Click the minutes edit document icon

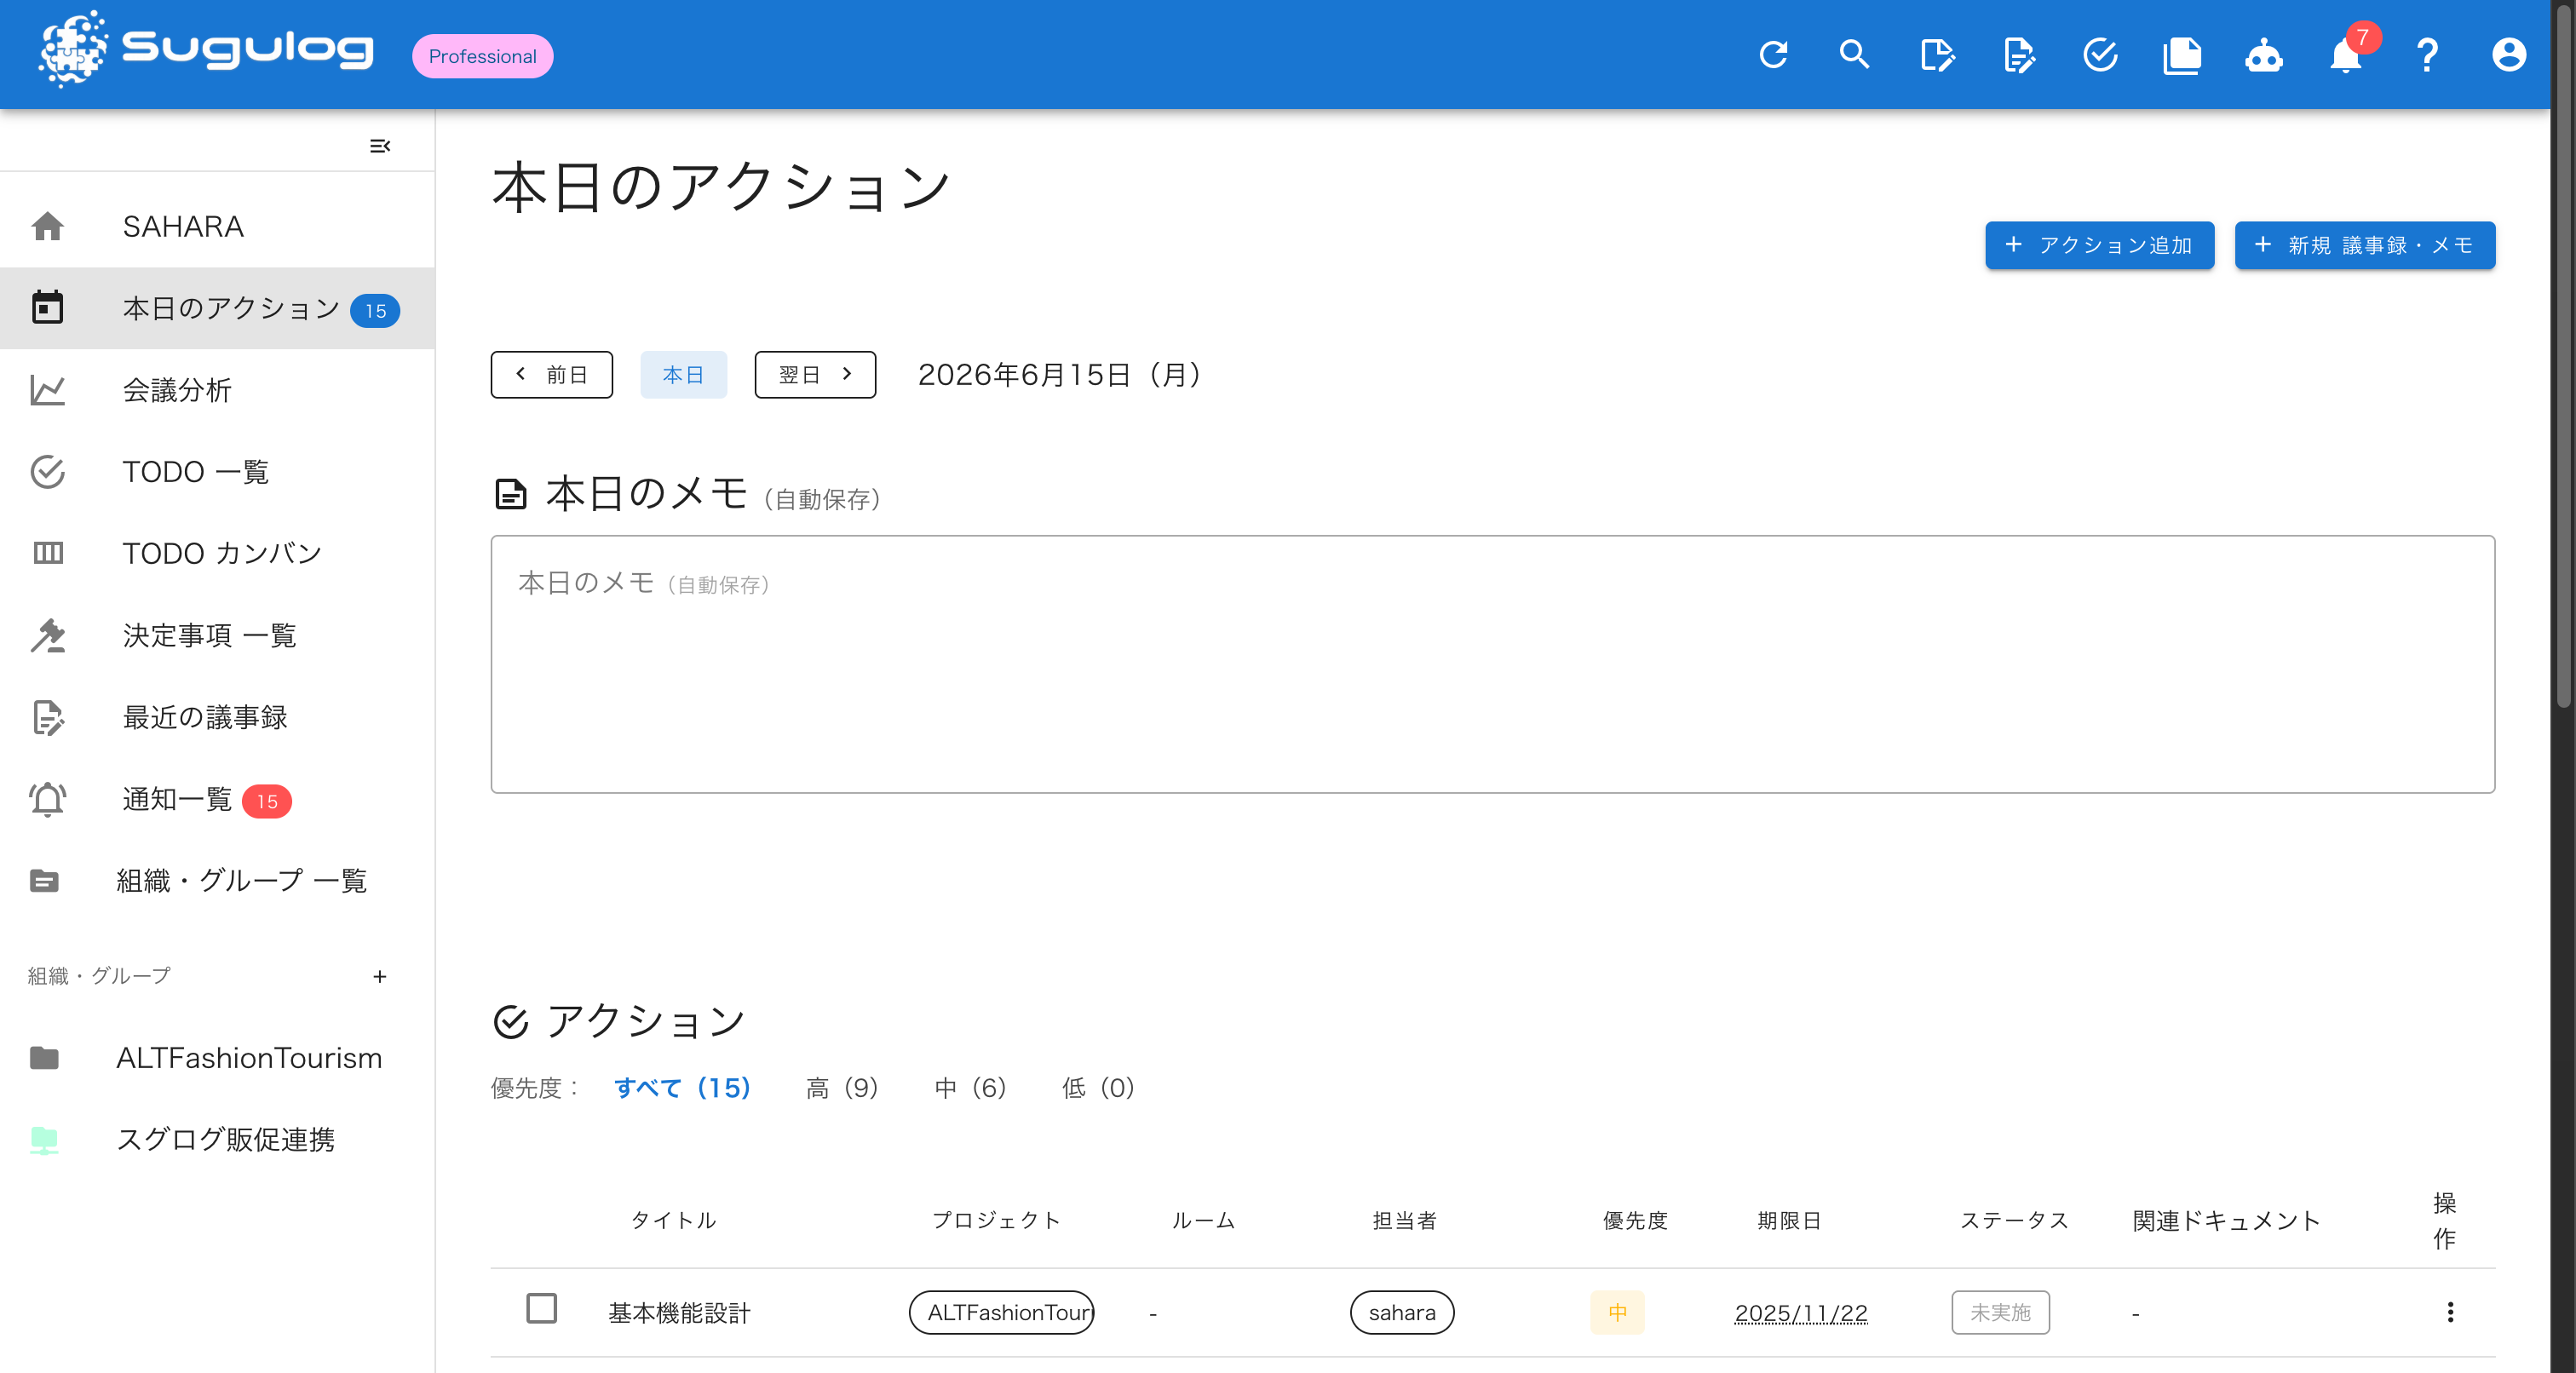(2018, 55)
